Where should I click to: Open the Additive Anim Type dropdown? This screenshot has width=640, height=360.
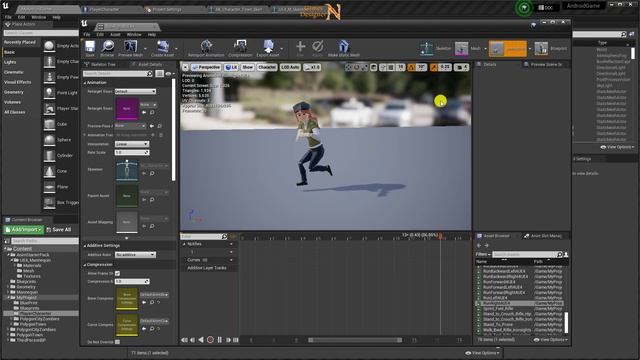(x=135, y=255)
